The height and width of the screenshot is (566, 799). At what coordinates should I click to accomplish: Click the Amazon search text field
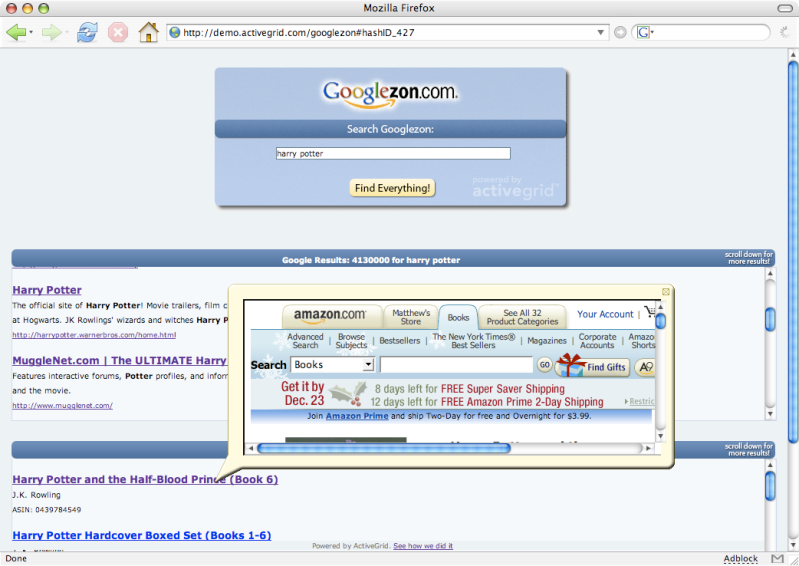[x=457, y=365]
